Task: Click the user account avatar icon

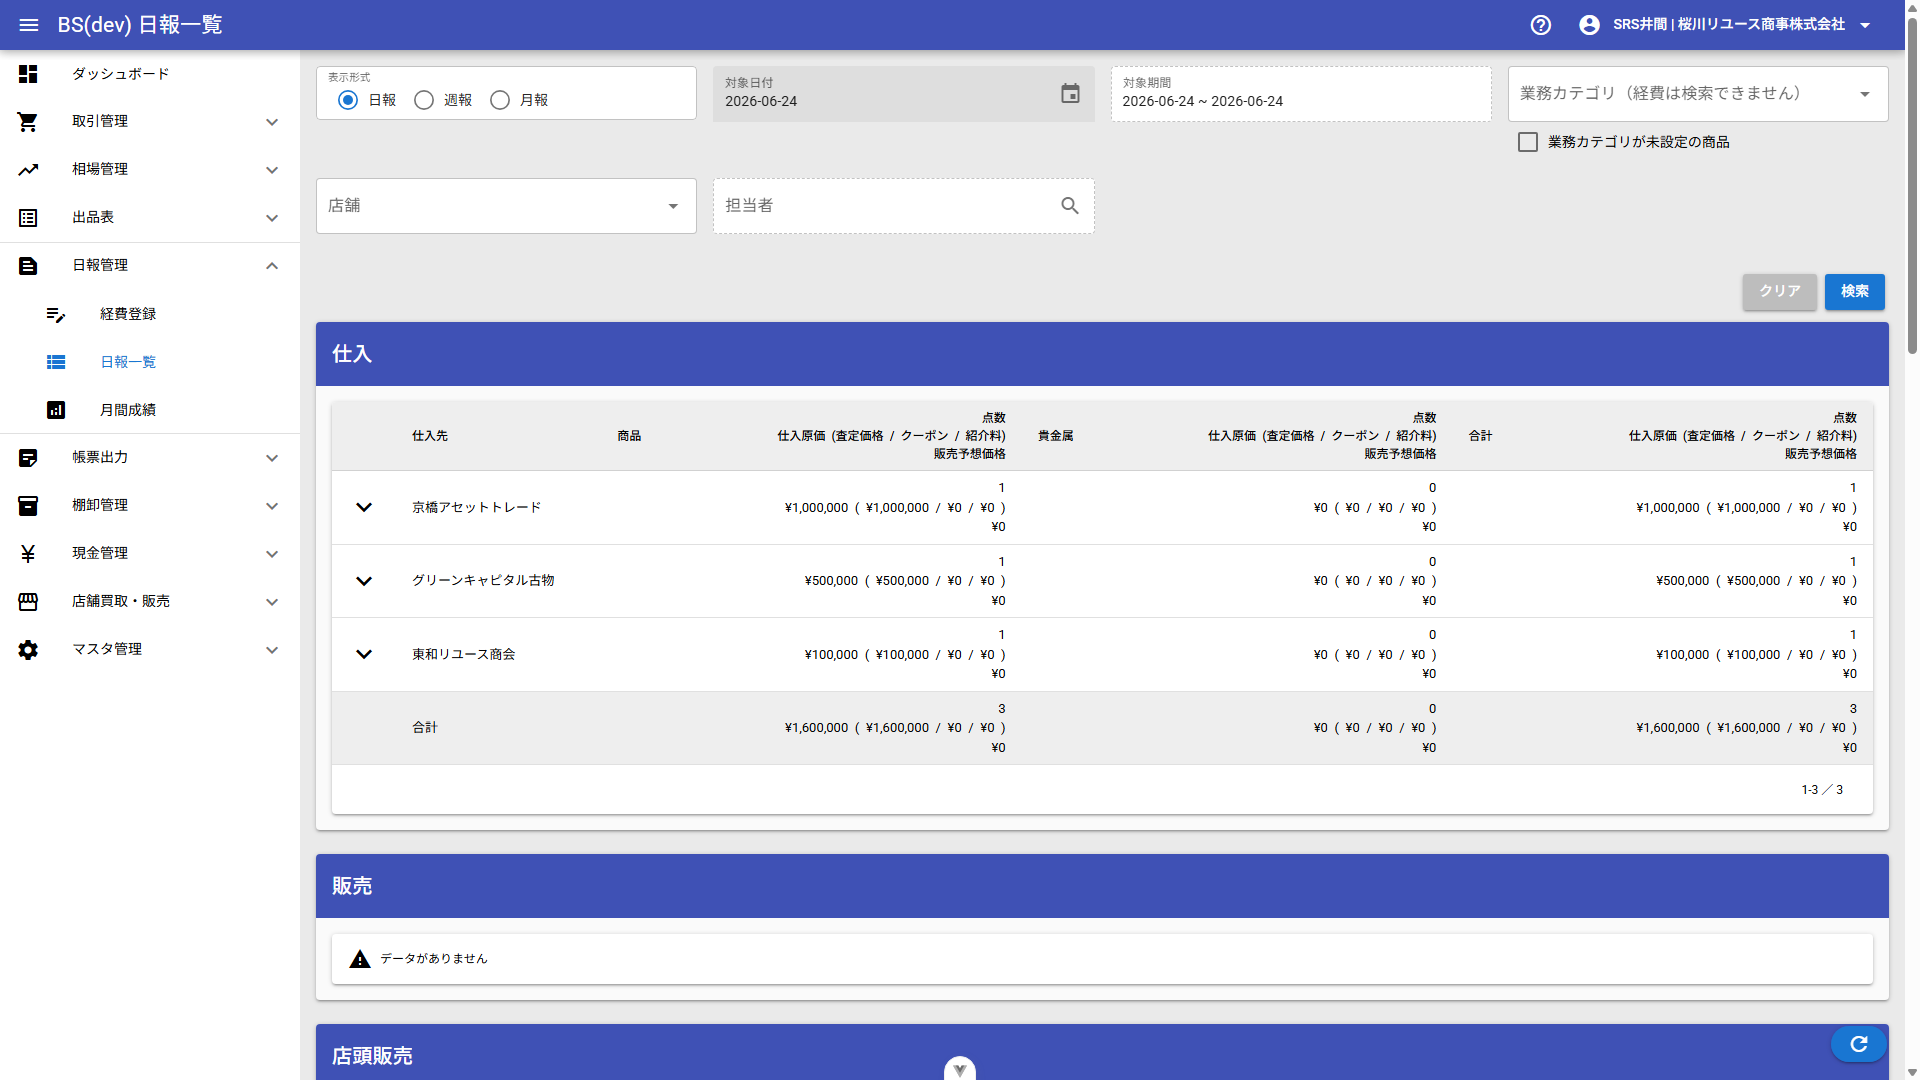Action: 1589,25
